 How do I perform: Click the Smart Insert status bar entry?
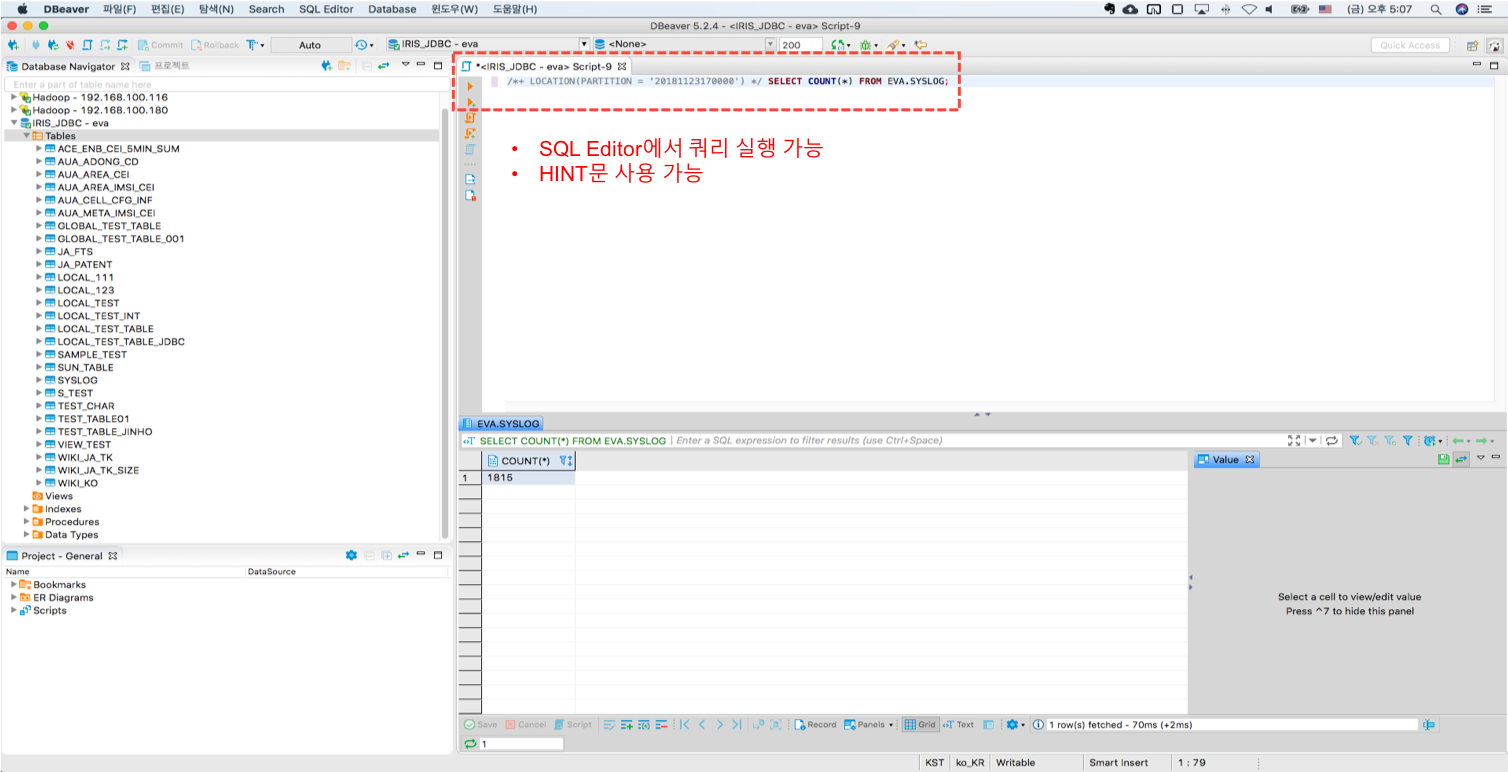point(1119,762)
